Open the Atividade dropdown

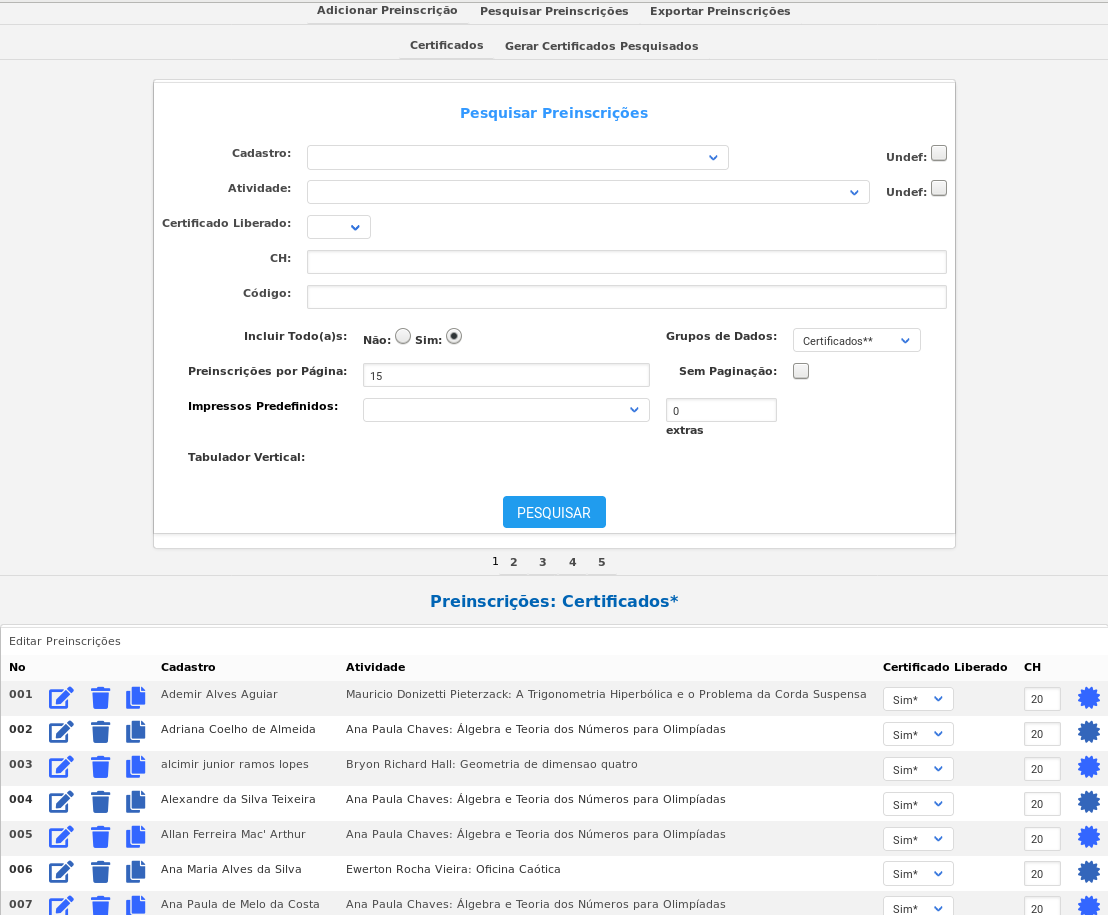(588, 192)
